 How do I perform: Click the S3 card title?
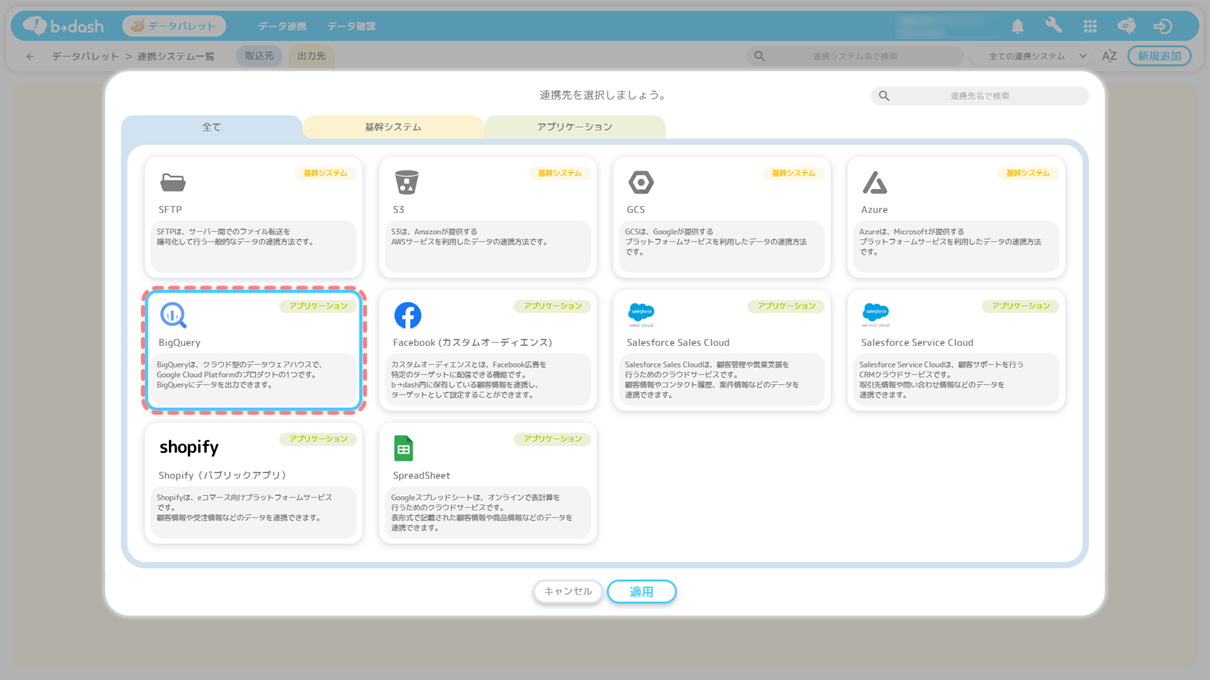click(398, 210)
